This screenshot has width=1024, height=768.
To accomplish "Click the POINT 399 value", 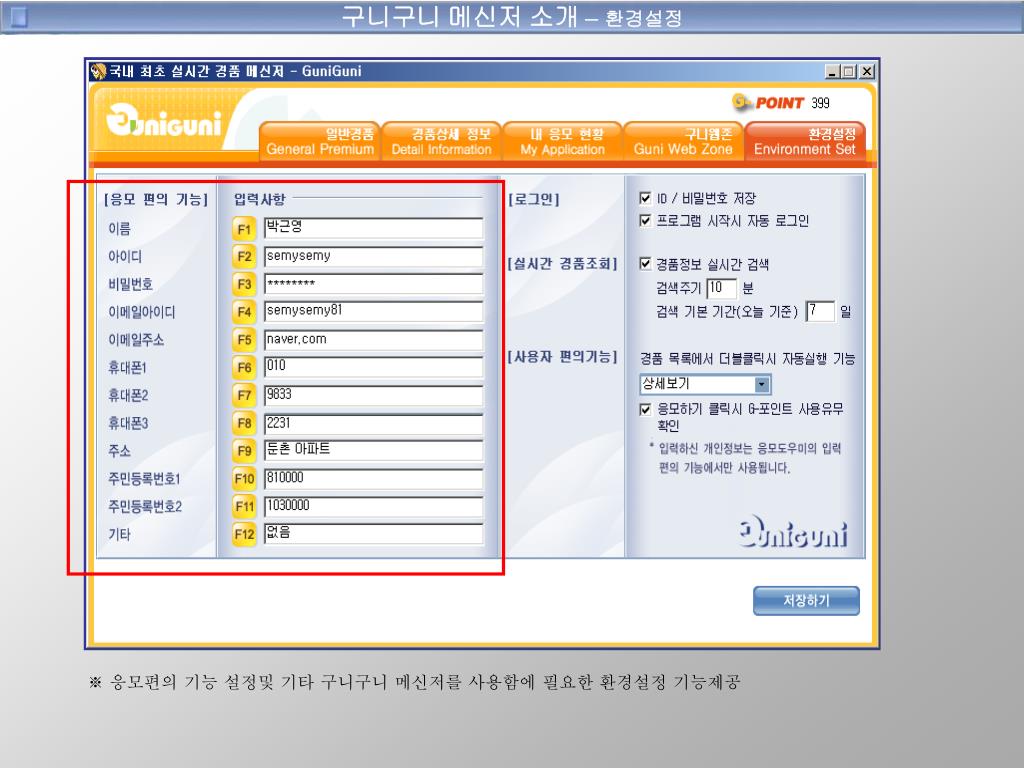I will click(x=820, y=103).
